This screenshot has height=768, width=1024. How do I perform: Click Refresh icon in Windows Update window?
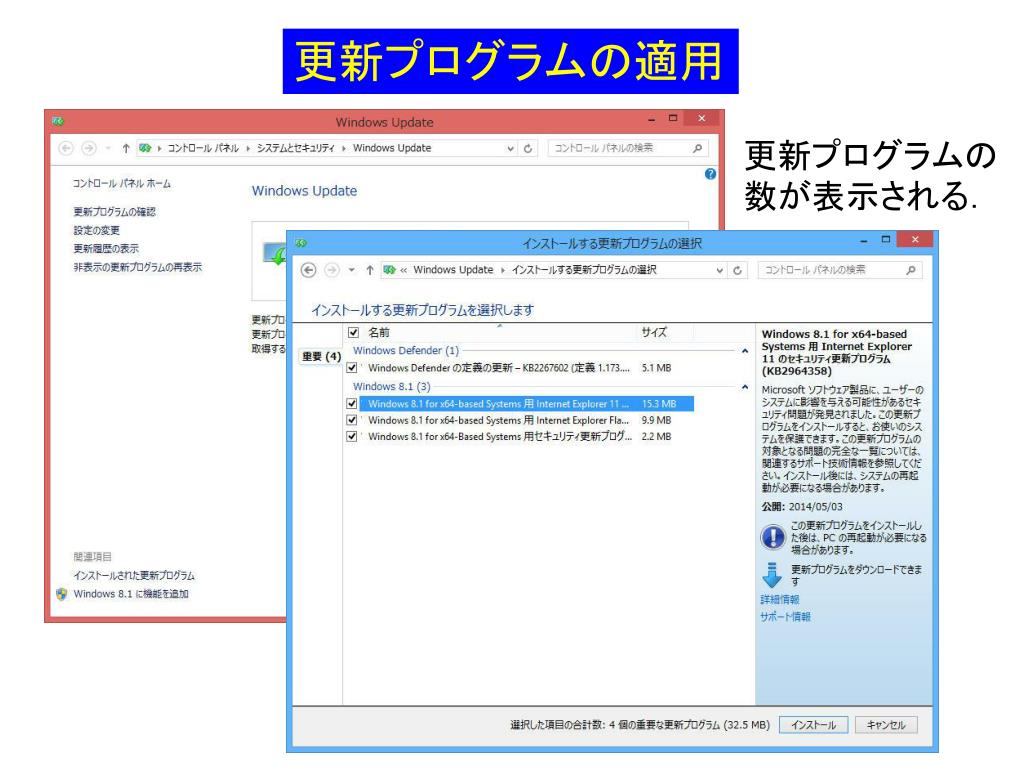[528, 148]
